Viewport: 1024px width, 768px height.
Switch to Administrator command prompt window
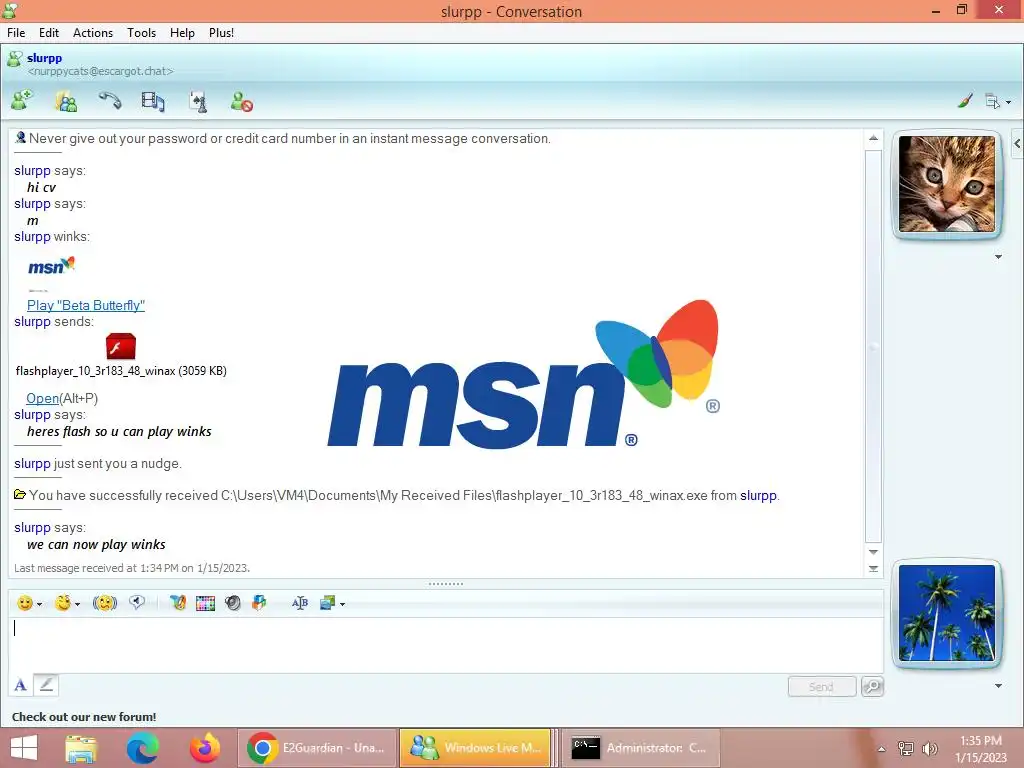tap(641, 748)
